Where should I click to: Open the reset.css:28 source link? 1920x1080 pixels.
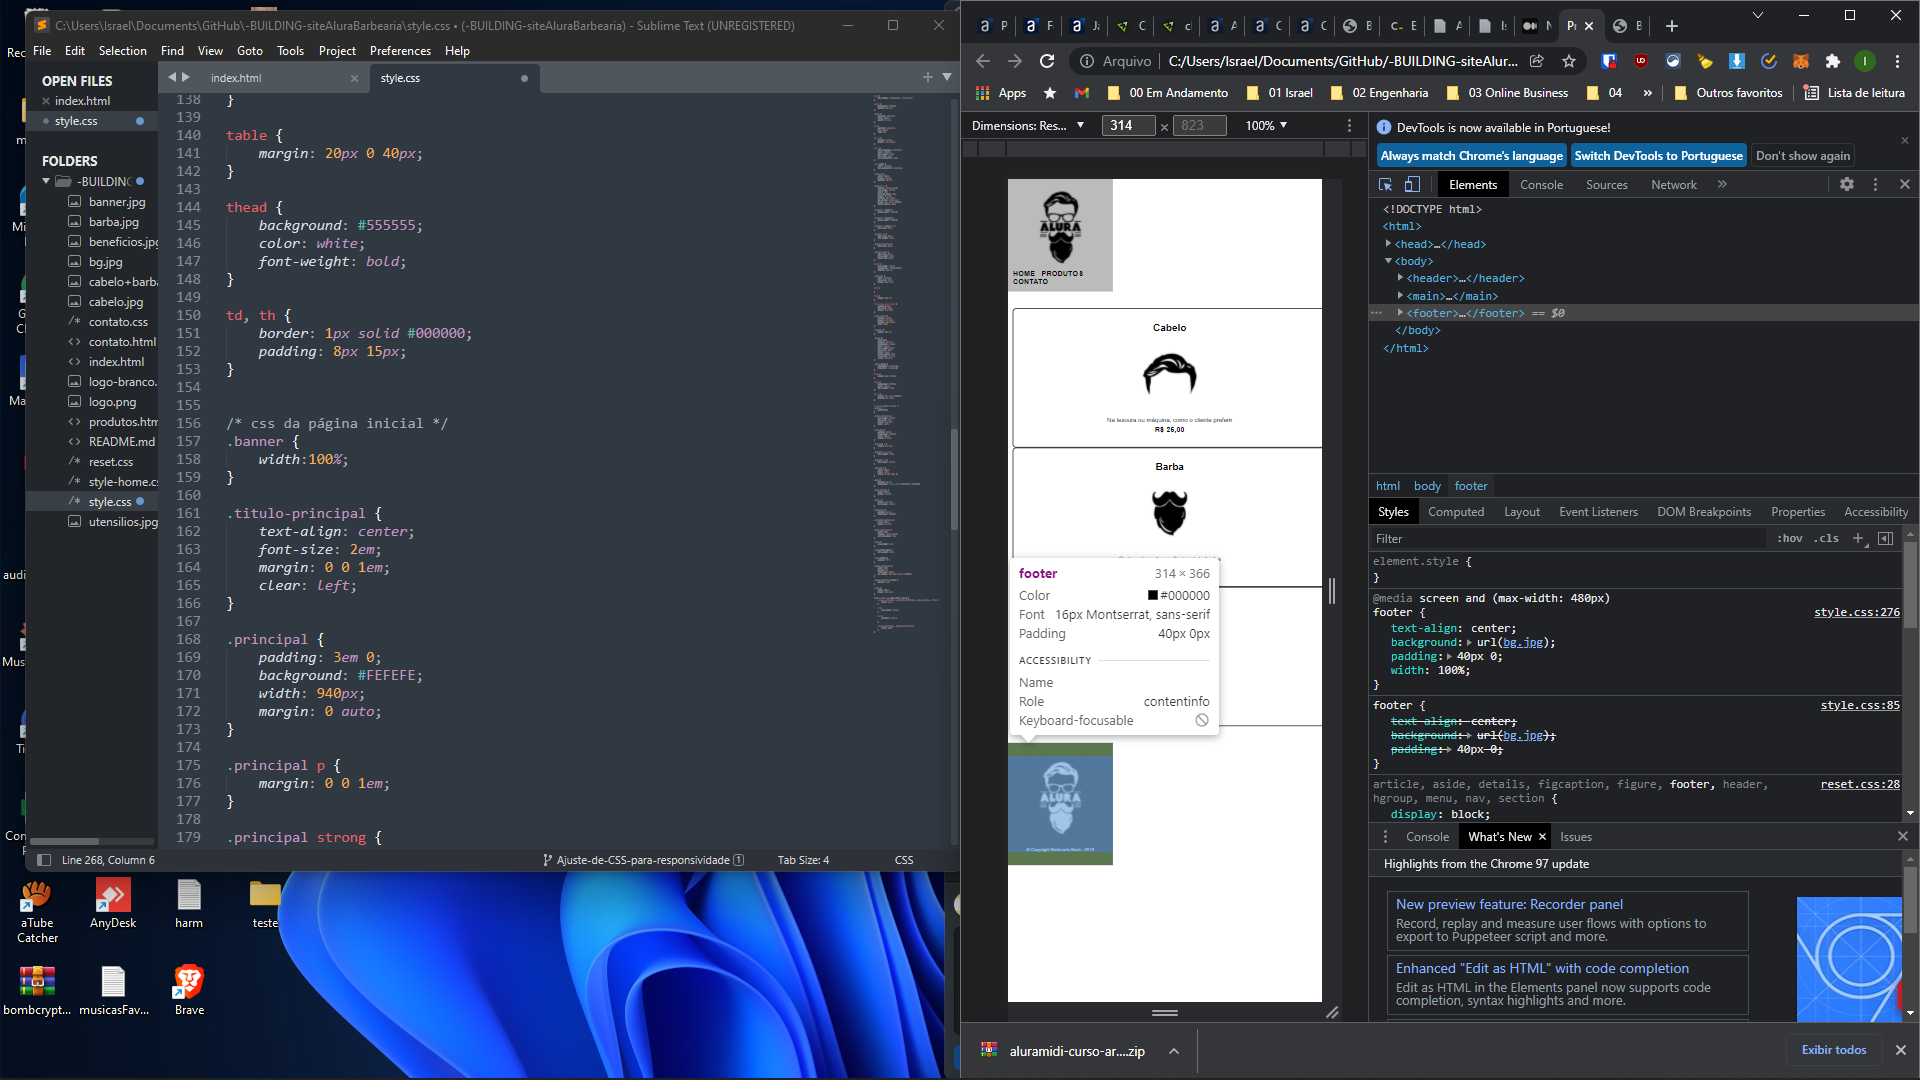[x=1860, y=785]
